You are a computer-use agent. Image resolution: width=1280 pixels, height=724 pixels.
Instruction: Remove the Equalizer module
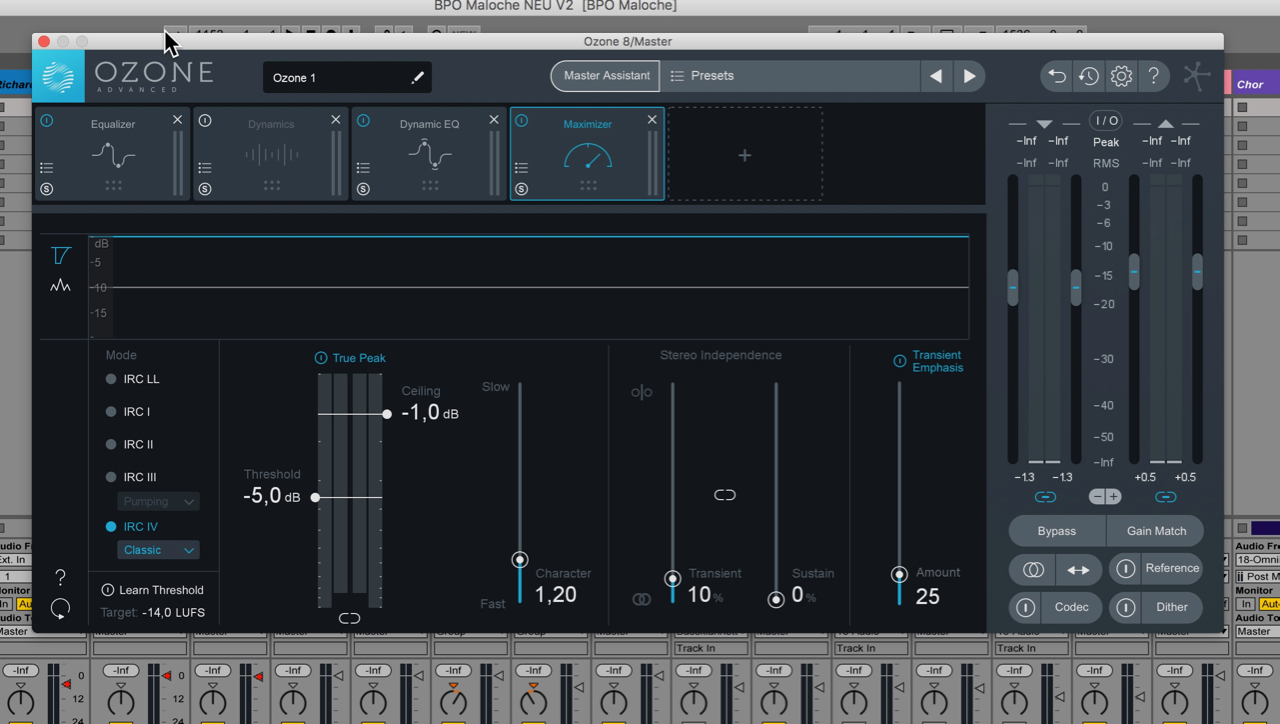[x=177, y=120]
